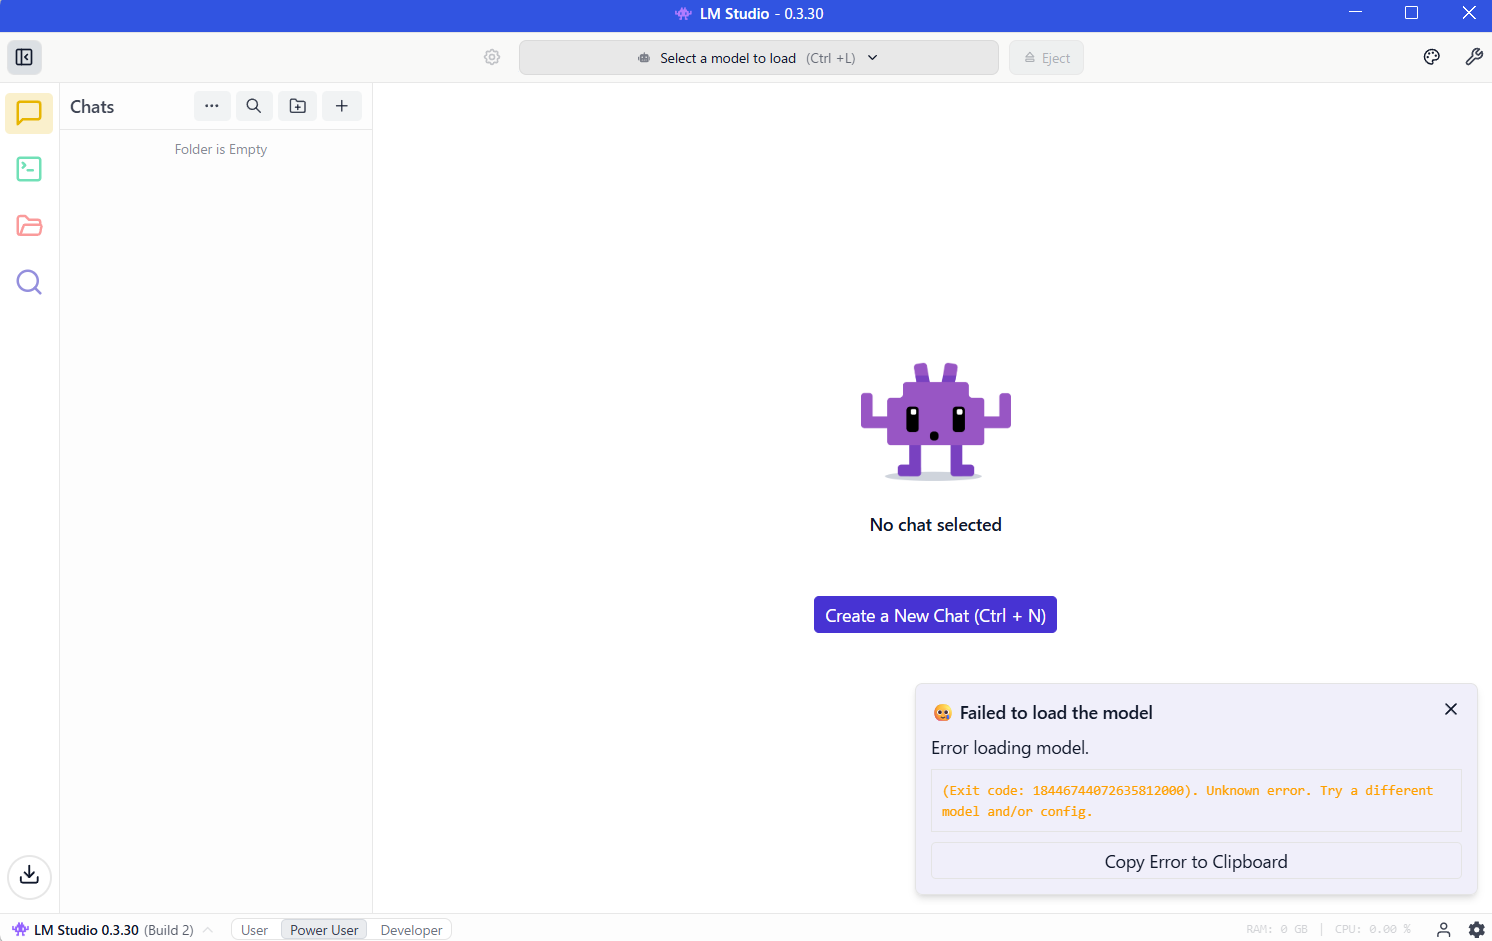
Task: Open the Select a model to load dropdown
Action: coord(758,58)
